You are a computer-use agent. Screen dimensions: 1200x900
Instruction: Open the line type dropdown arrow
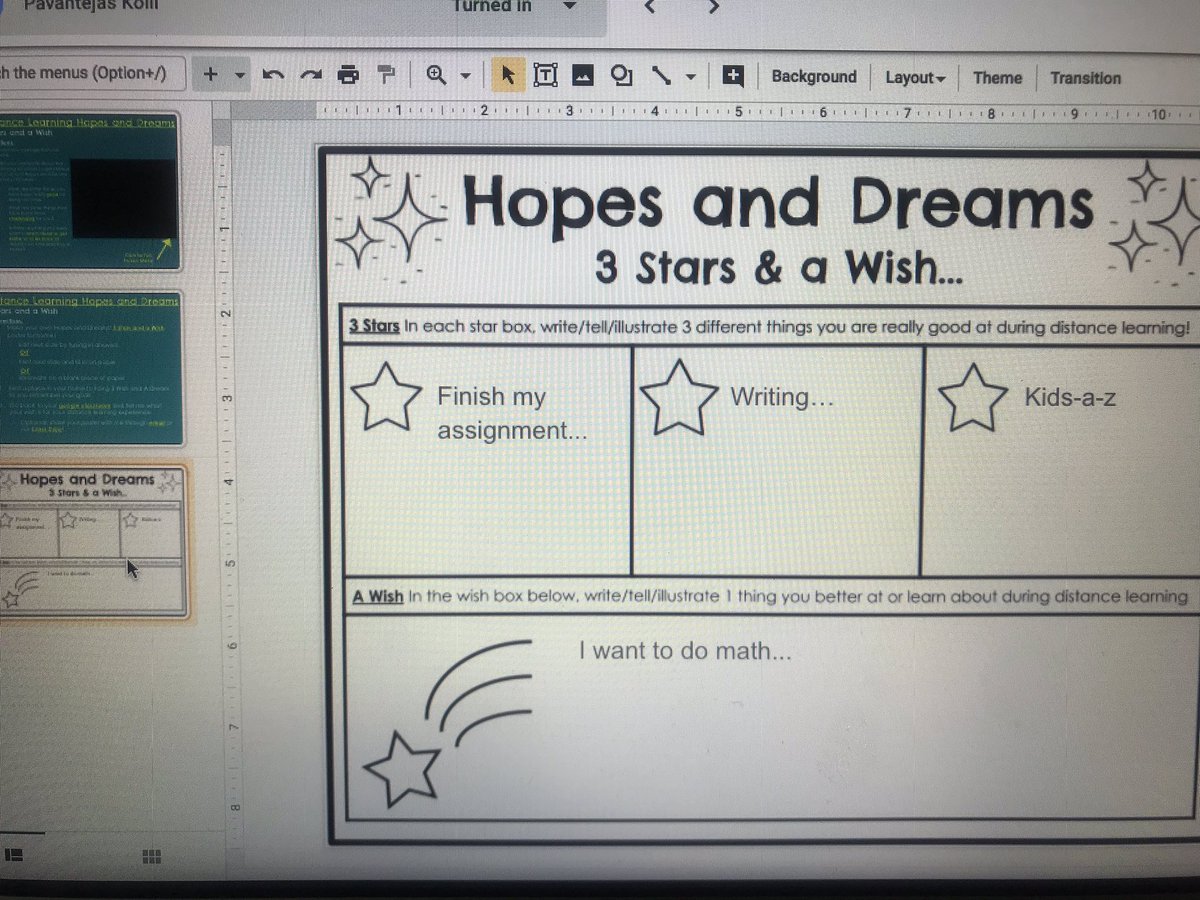tap(690, 76)
